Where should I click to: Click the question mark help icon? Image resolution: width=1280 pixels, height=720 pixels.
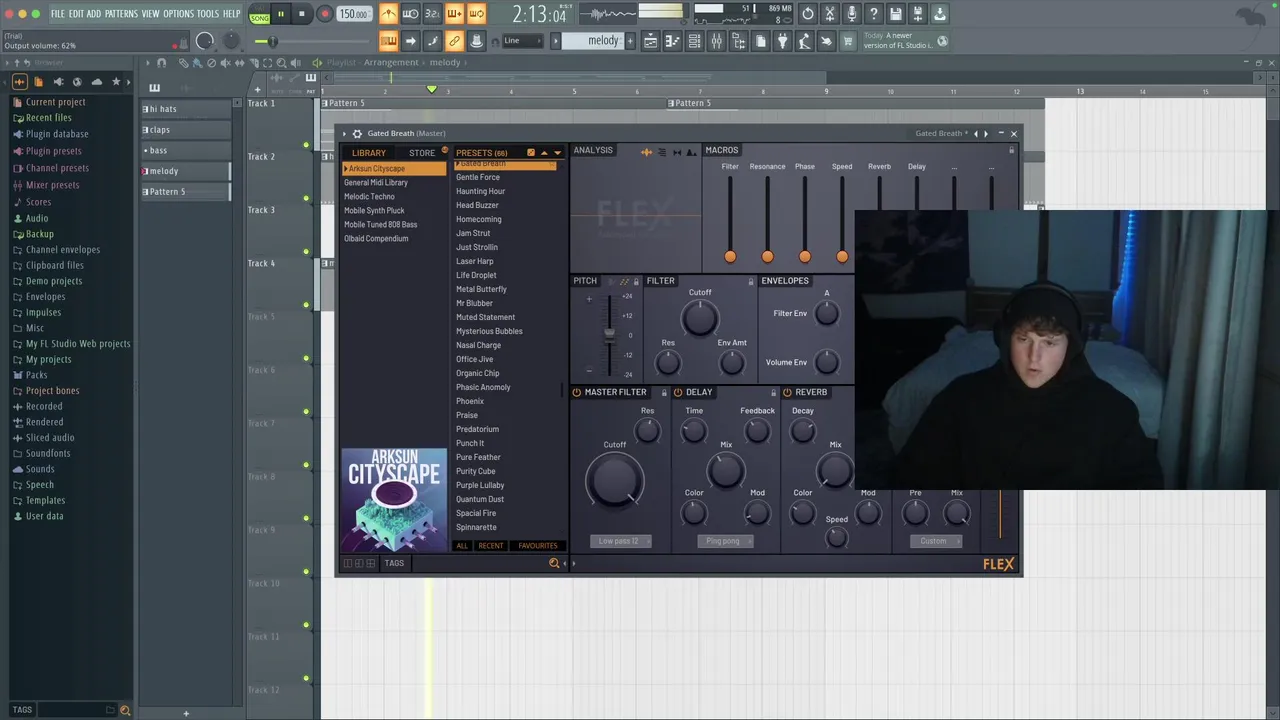click(874, 14)
